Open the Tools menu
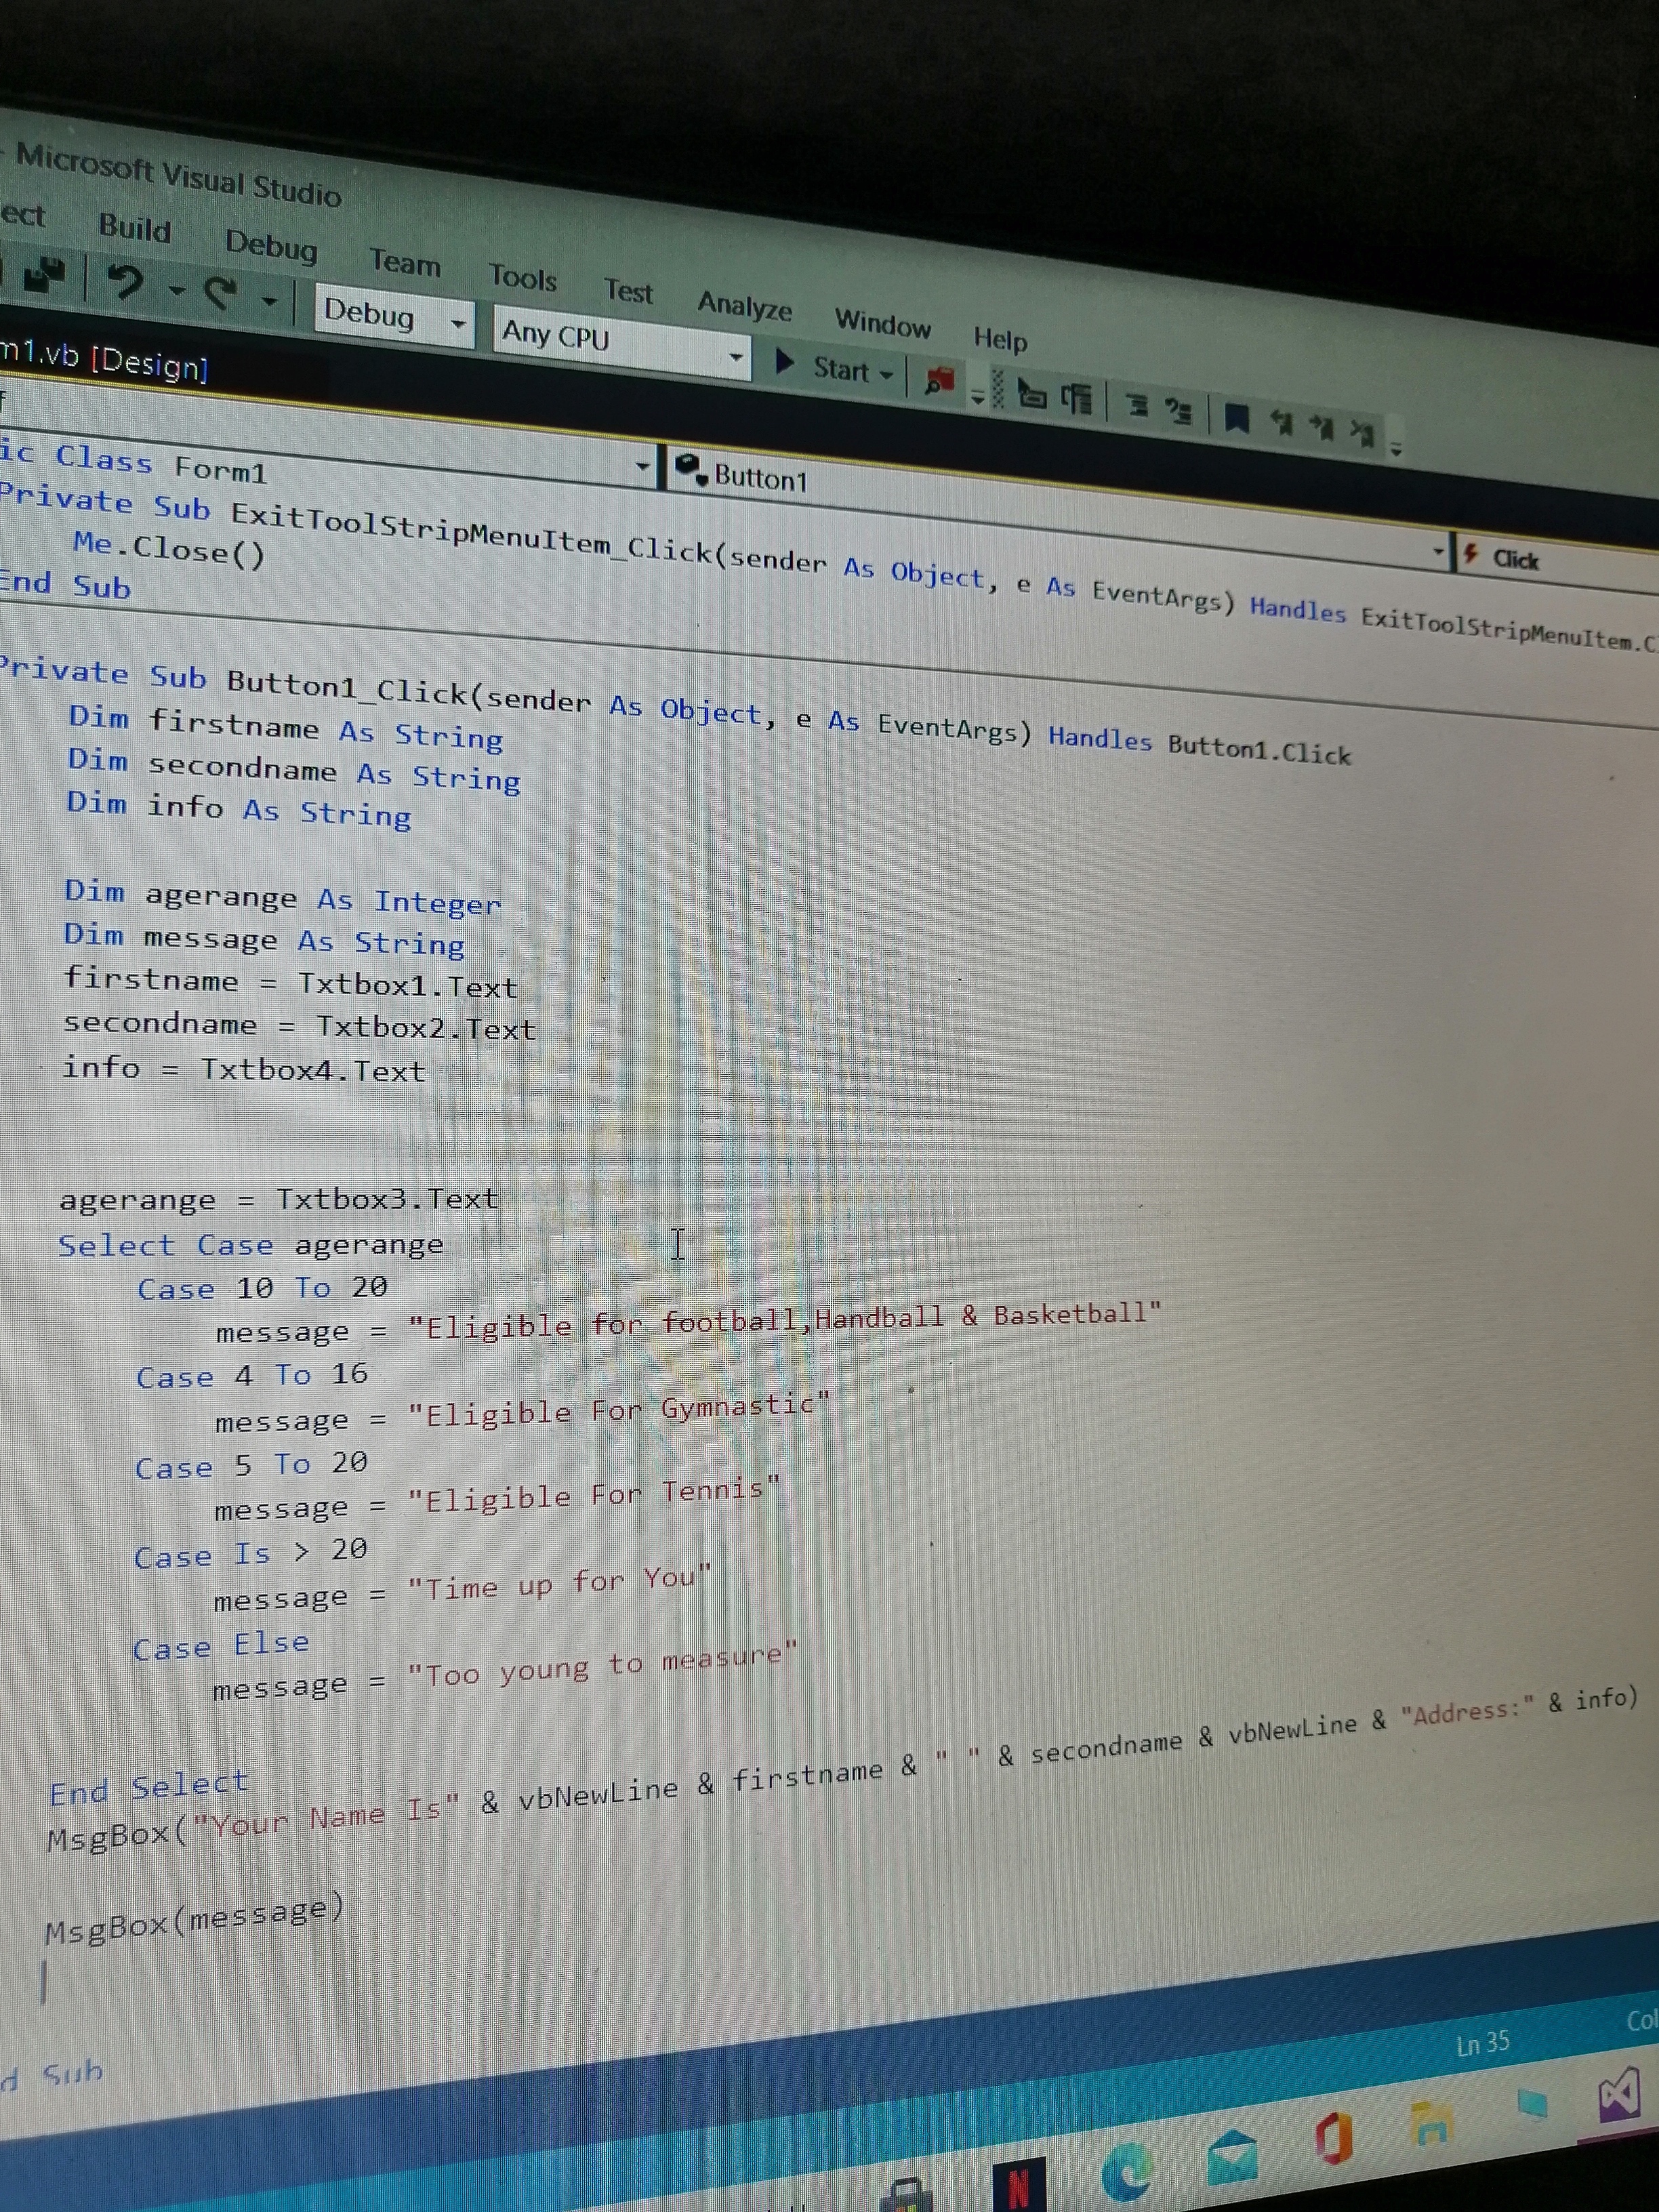 tap(523, 277)
